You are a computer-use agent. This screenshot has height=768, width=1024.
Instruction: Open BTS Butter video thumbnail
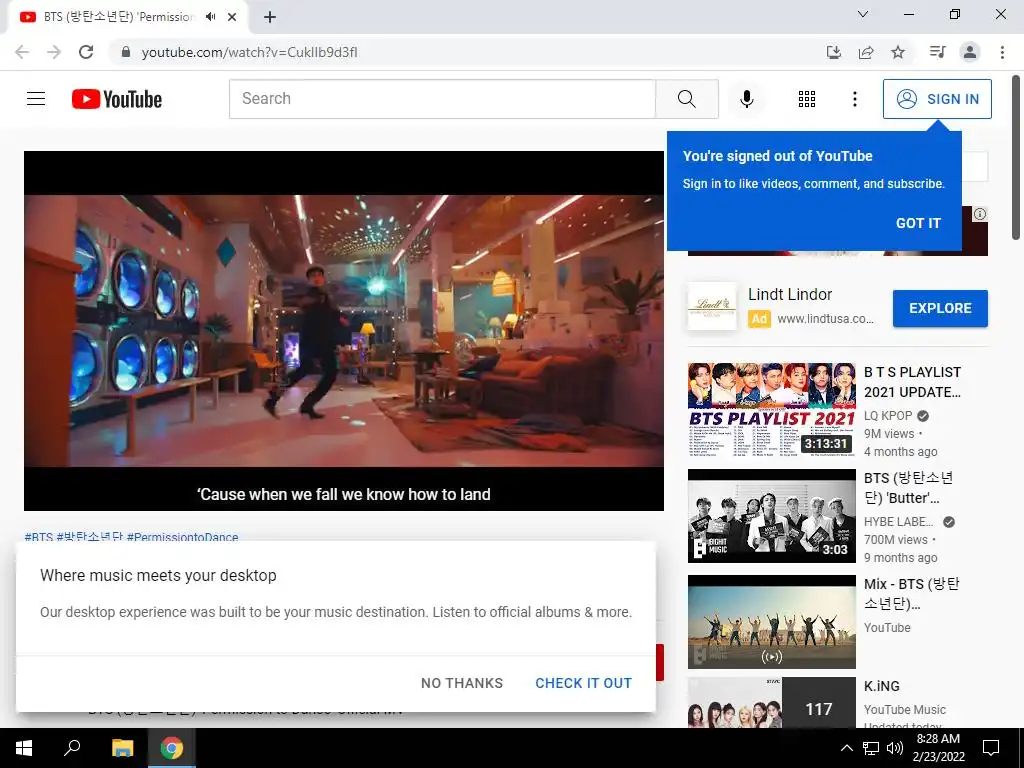click(771, 516)
